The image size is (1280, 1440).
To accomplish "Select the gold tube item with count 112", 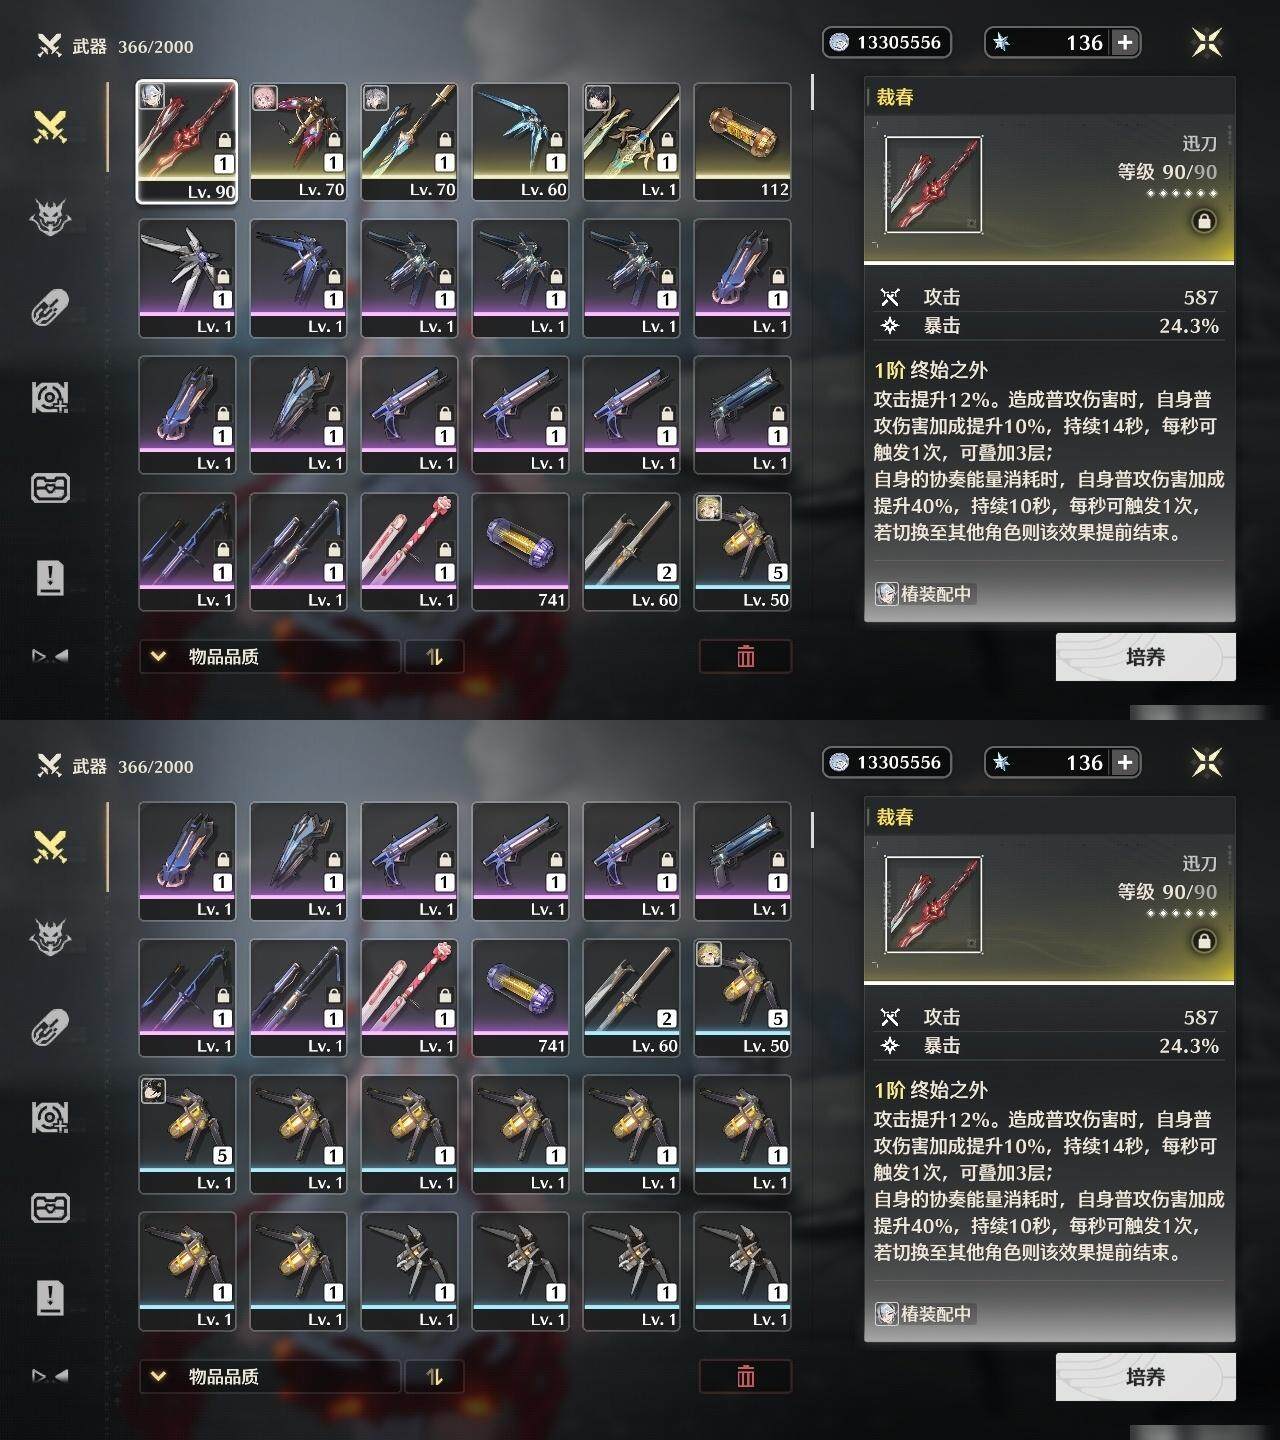I will click(x=742, y=142).
